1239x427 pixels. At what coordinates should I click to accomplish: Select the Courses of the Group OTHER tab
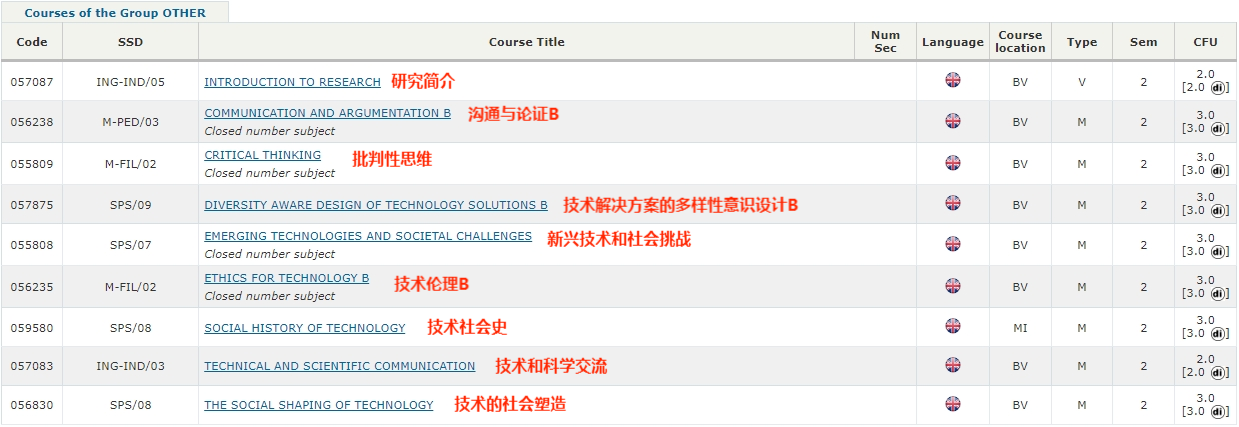pos(115,13)
